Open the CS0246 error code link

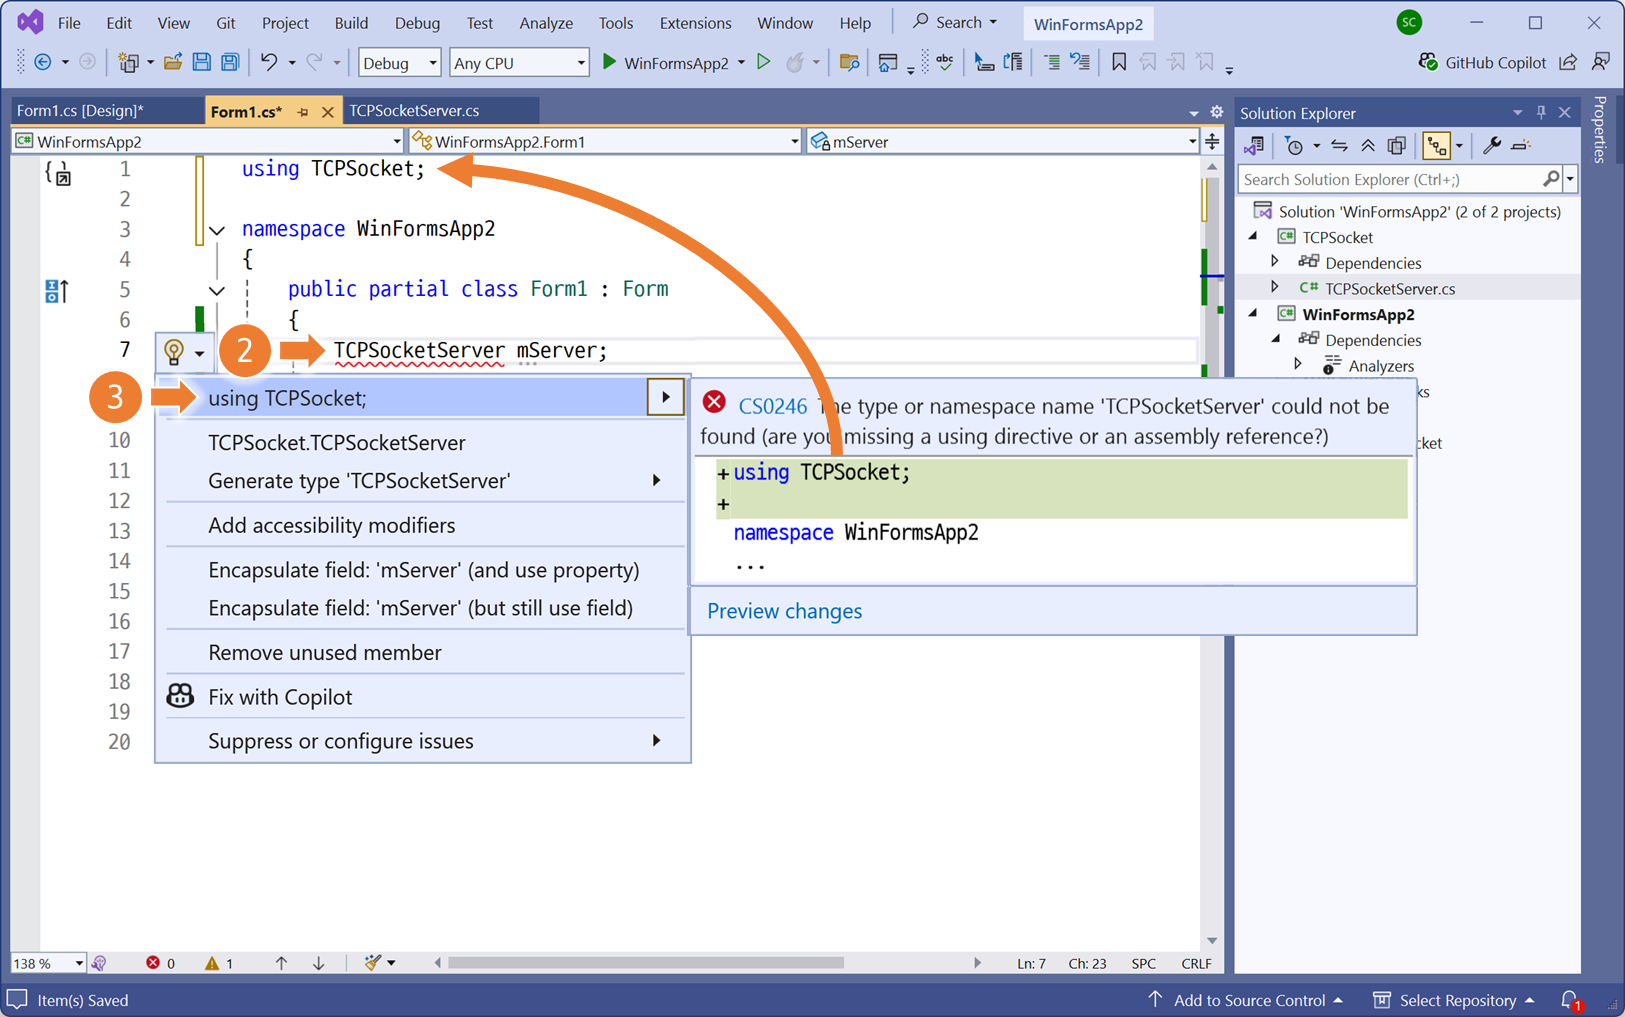pyautogui.click(x=772, y=406)
